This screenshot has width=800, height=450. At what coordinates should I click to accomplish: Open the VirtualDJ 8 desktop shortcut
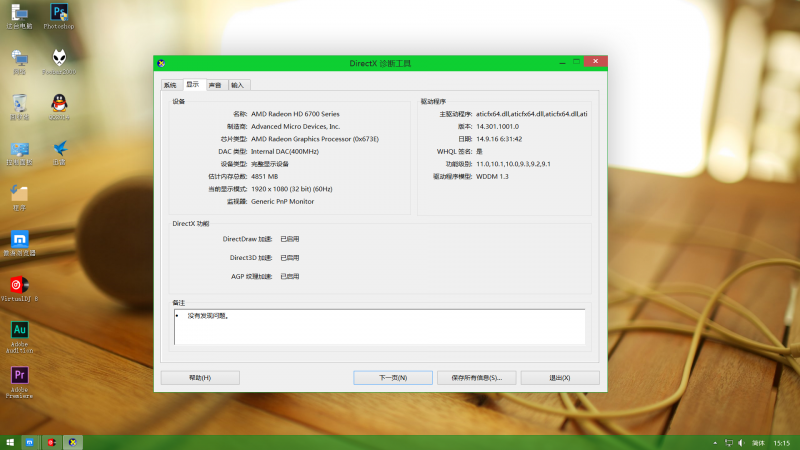20,286
